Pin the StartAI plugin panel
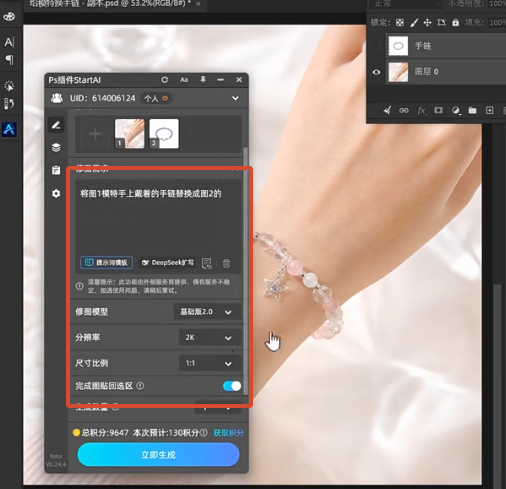Image resolution: width=506 pixels, height=489 pixels. tap(203, 80)
